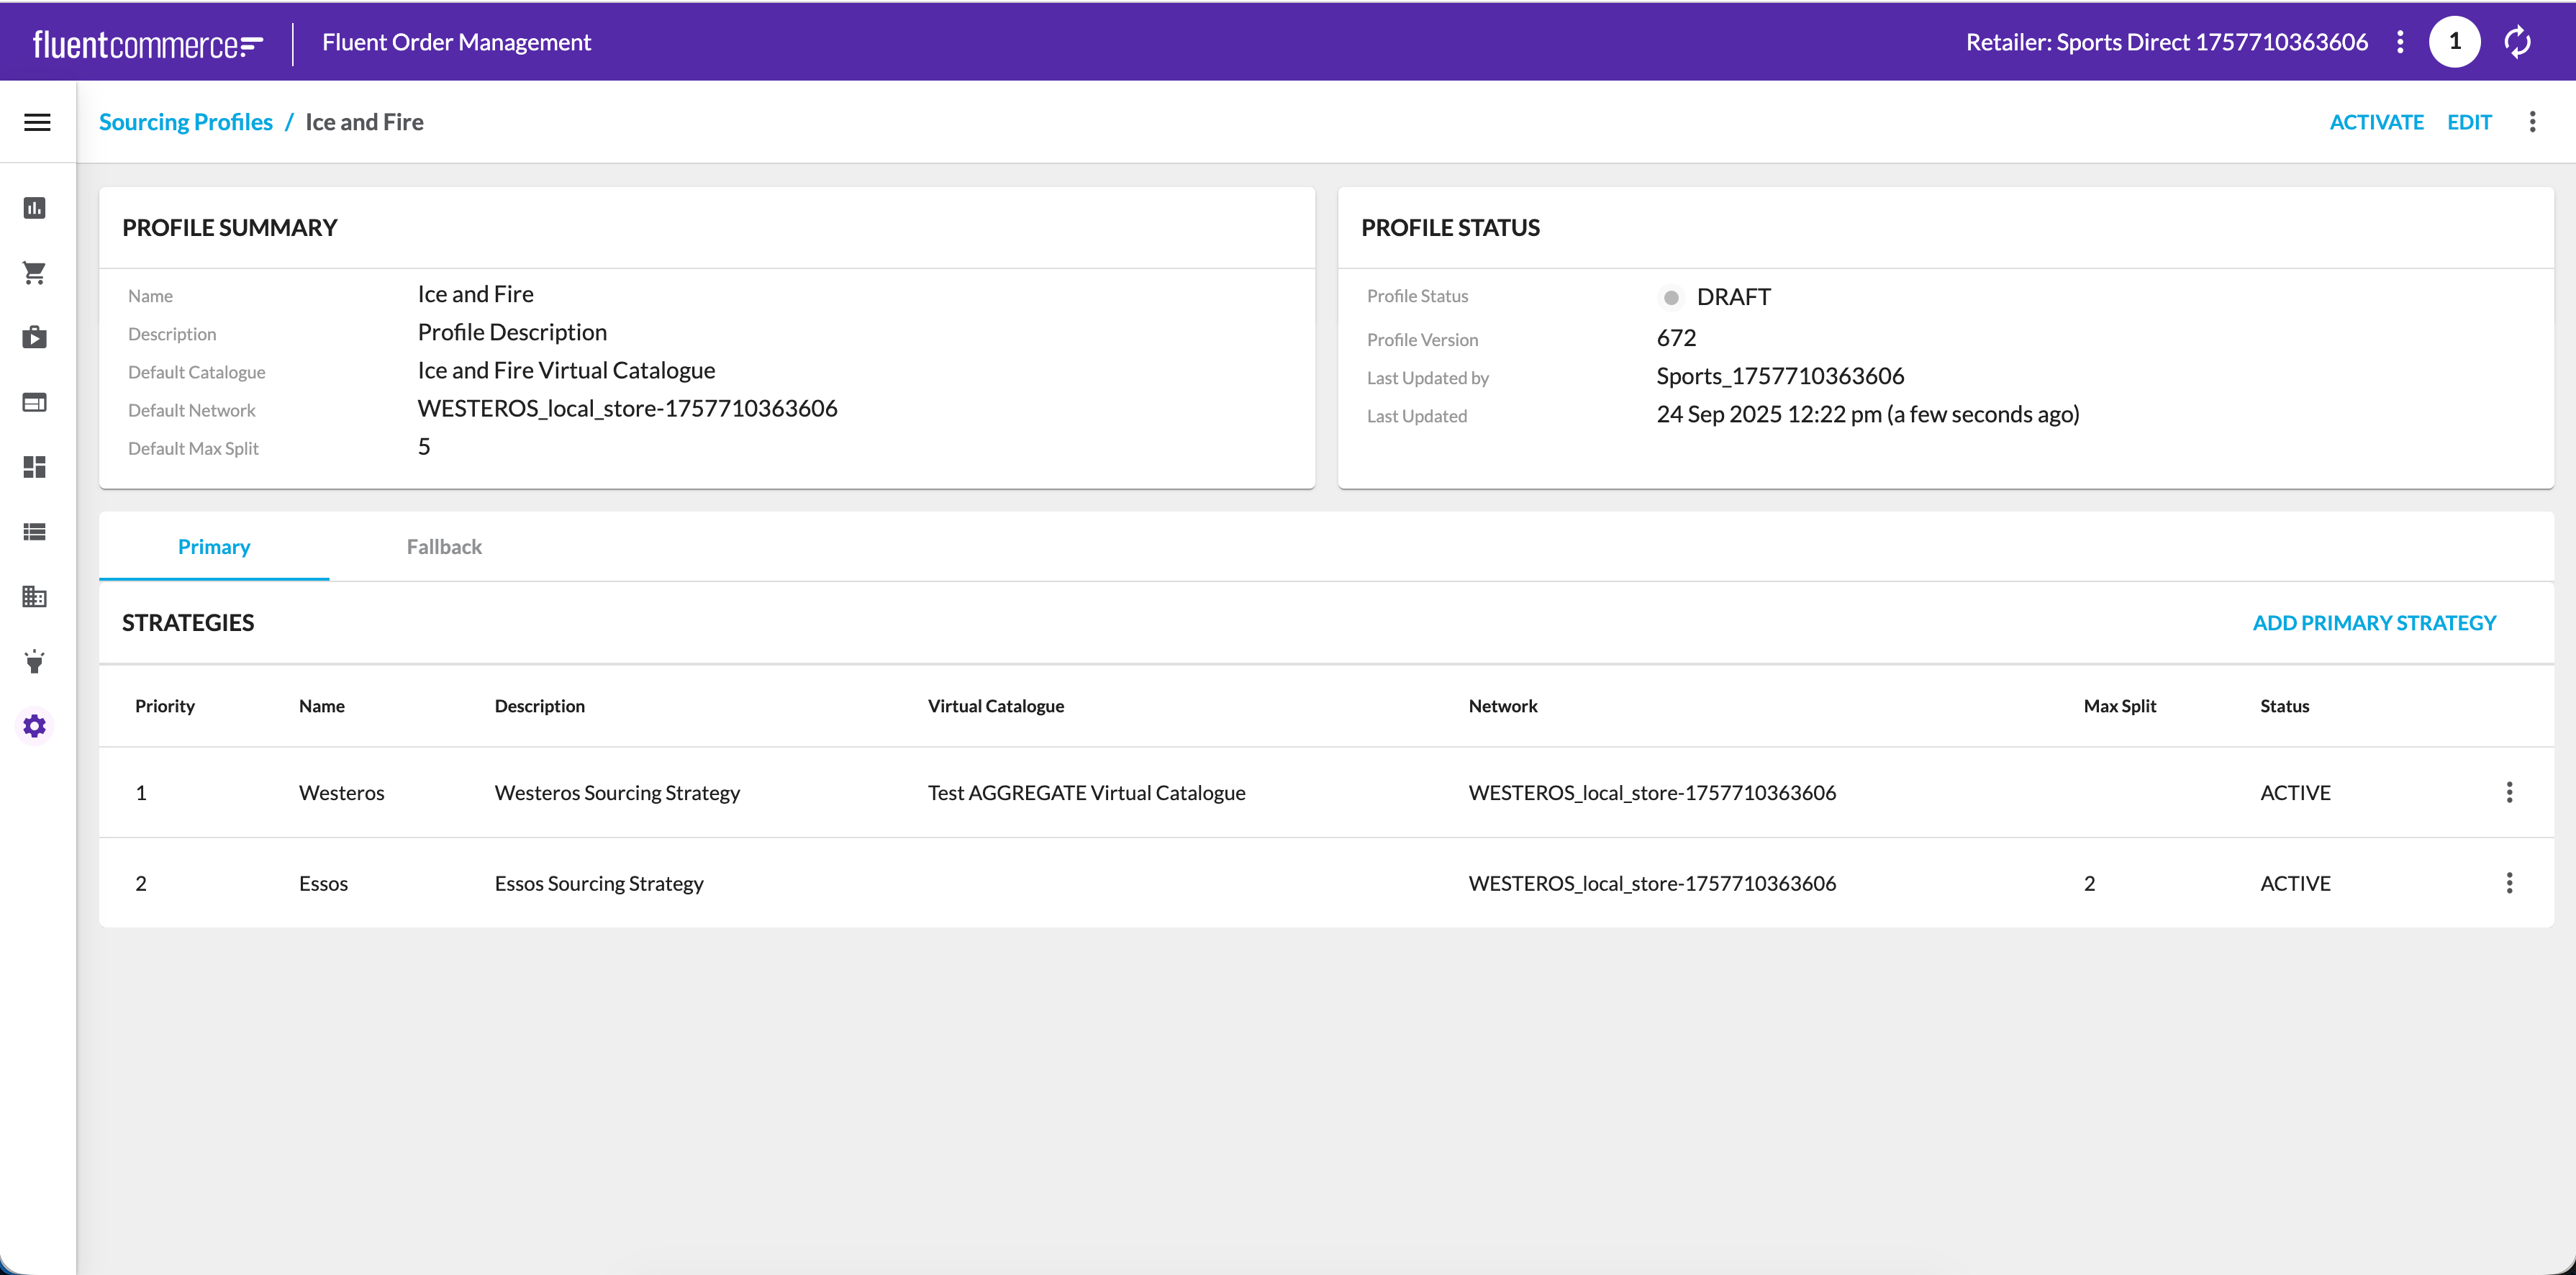Open retailer options menu in header
Screen dimensions: 2576x1275
[x=2400, y=42]
